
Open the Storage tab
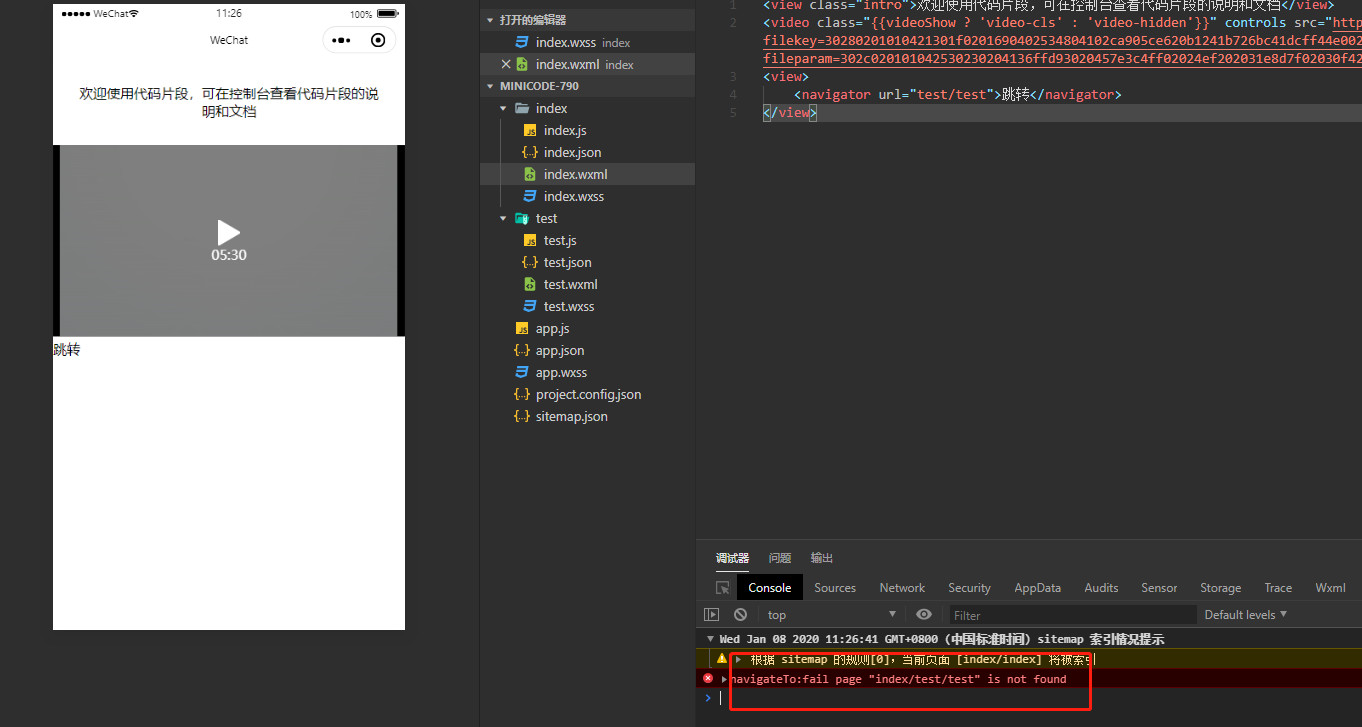click(x=1220, y=588)
